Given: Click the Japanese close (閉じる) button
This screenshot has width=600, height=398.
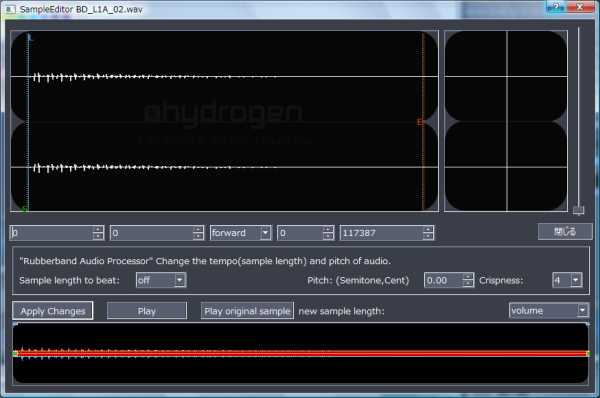Looking at the screenshot, I should 564,232.
